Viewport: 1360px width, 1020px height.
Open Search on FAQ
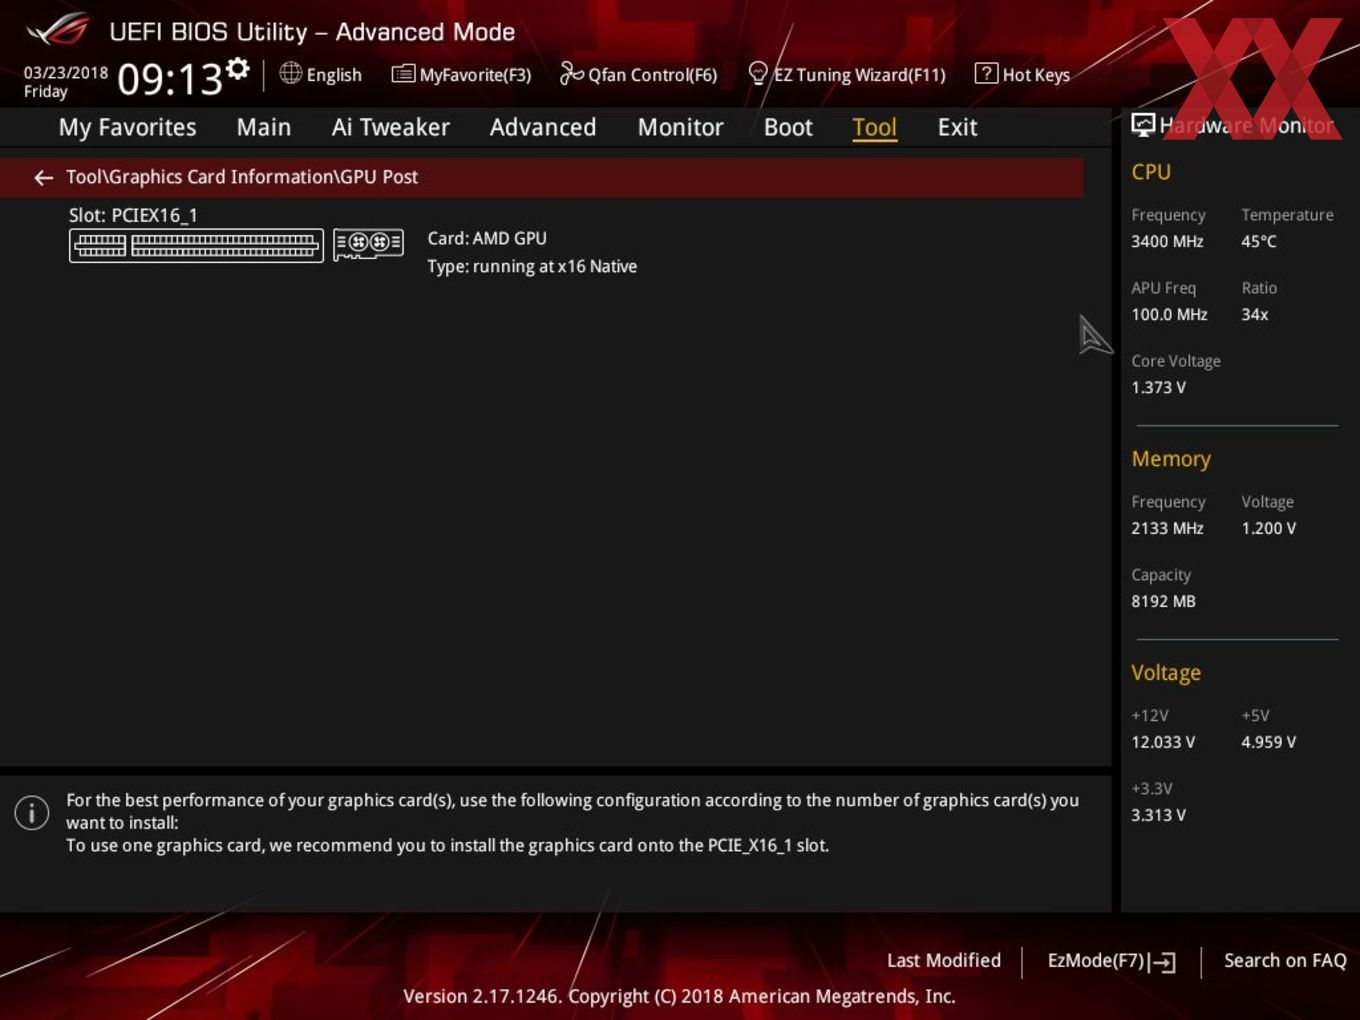(x=1285, y=961)
